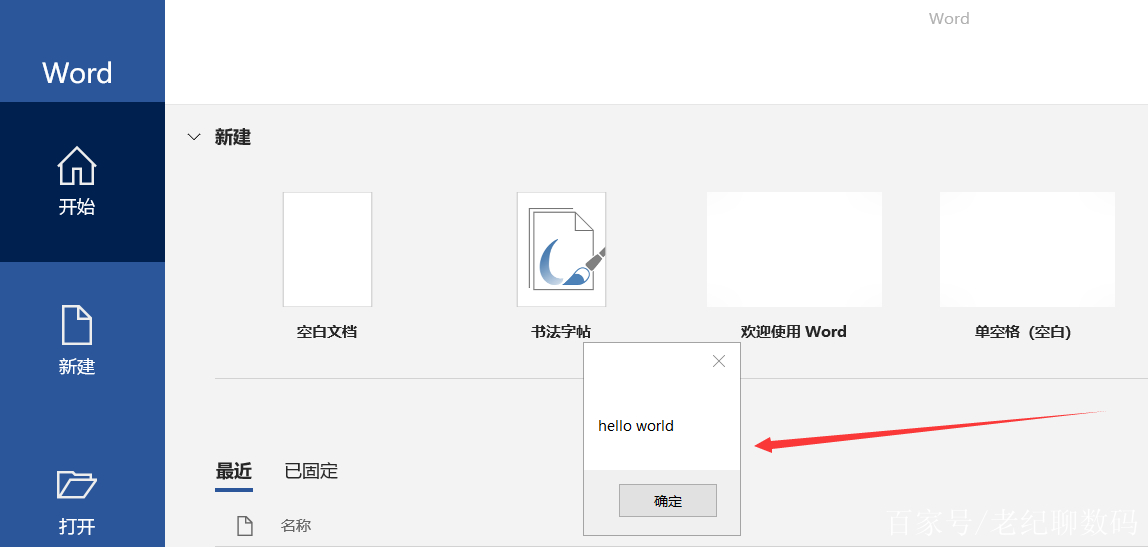Screen dimensions: 1148x547
Task: Switch to the 已固定 tab
Action: coord(311,470)
